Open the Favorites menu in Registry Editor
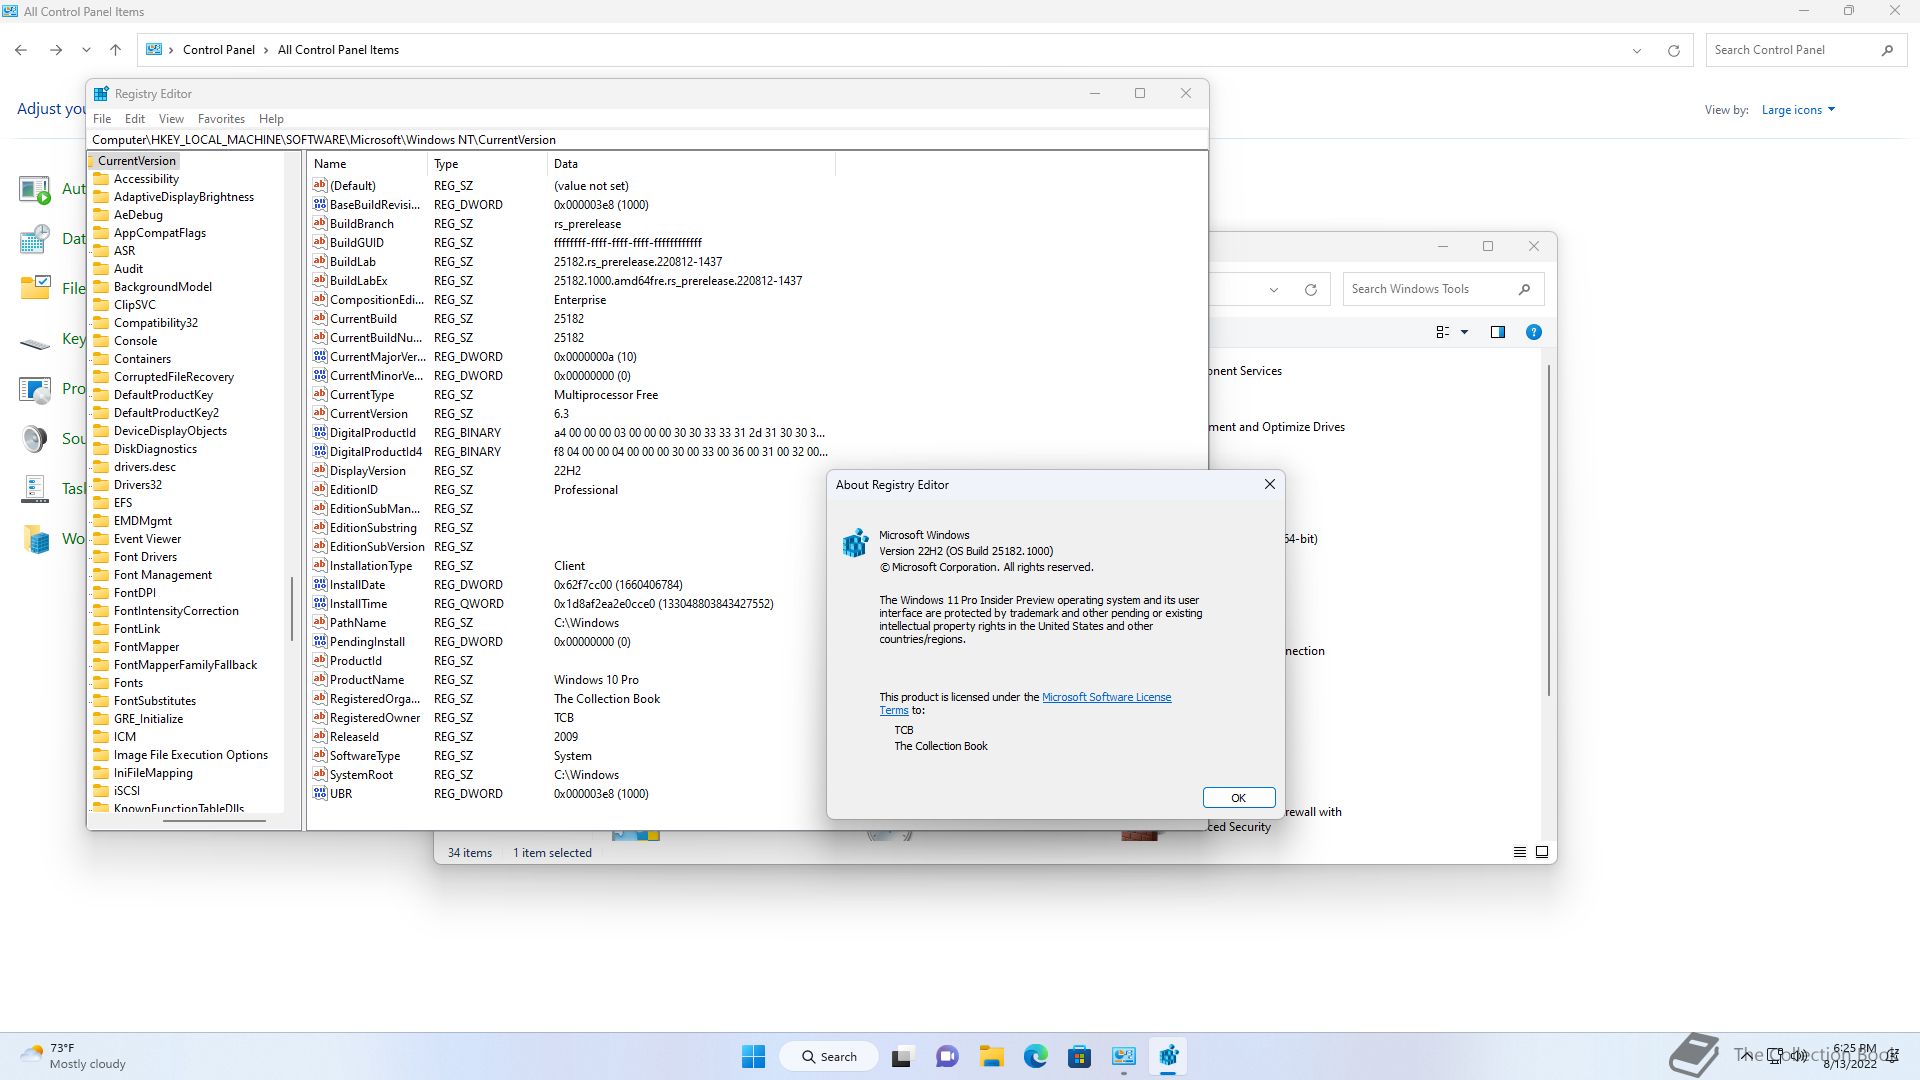The width and height of the screenshot is (1920, 1080). point(221,118)
